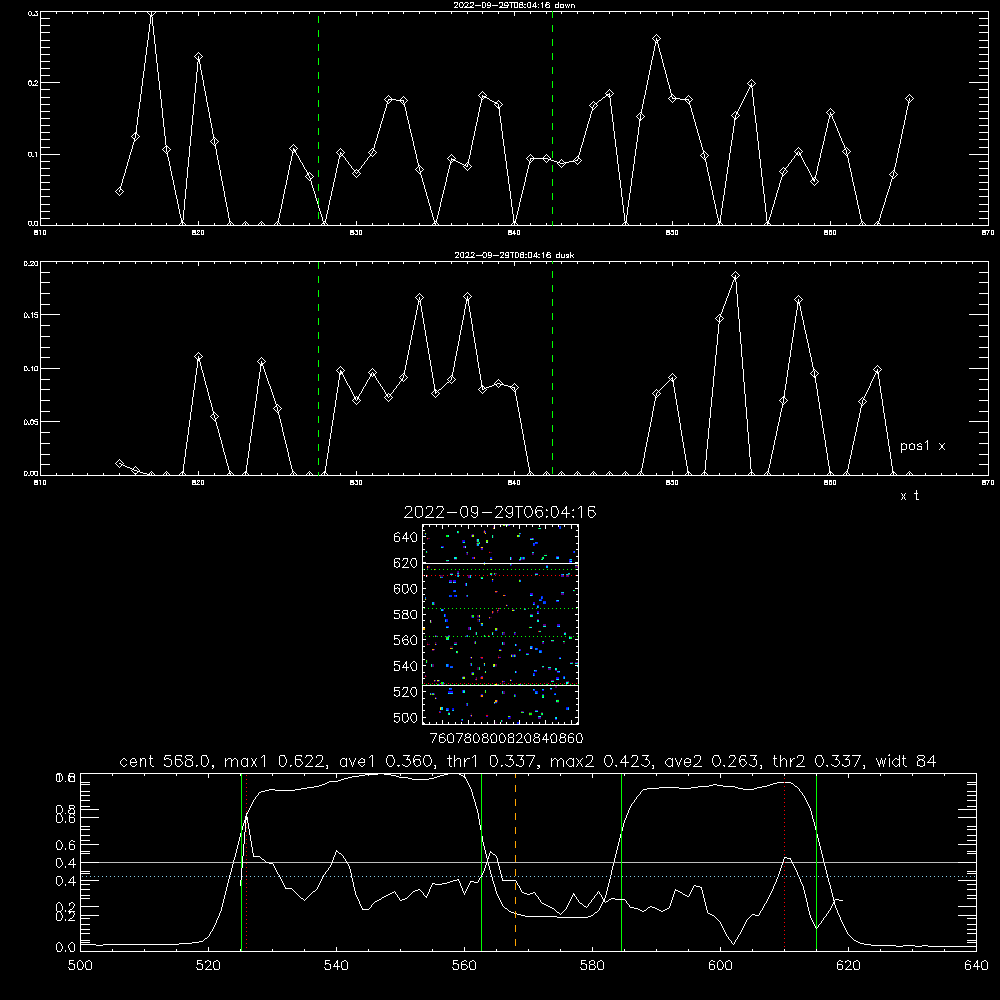The height and width of the screenshot is (1000, 1000).
Task: Click 580 on the profile plot x-axis
Action: 592,965
